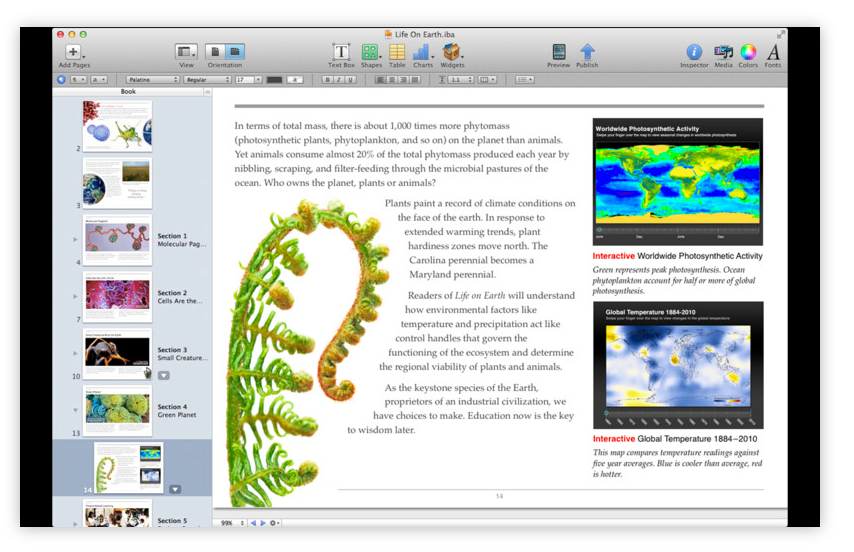Select Section 2 Cells Are the label
The width and height of the screenshot is (854, 552).
[180, 297]
